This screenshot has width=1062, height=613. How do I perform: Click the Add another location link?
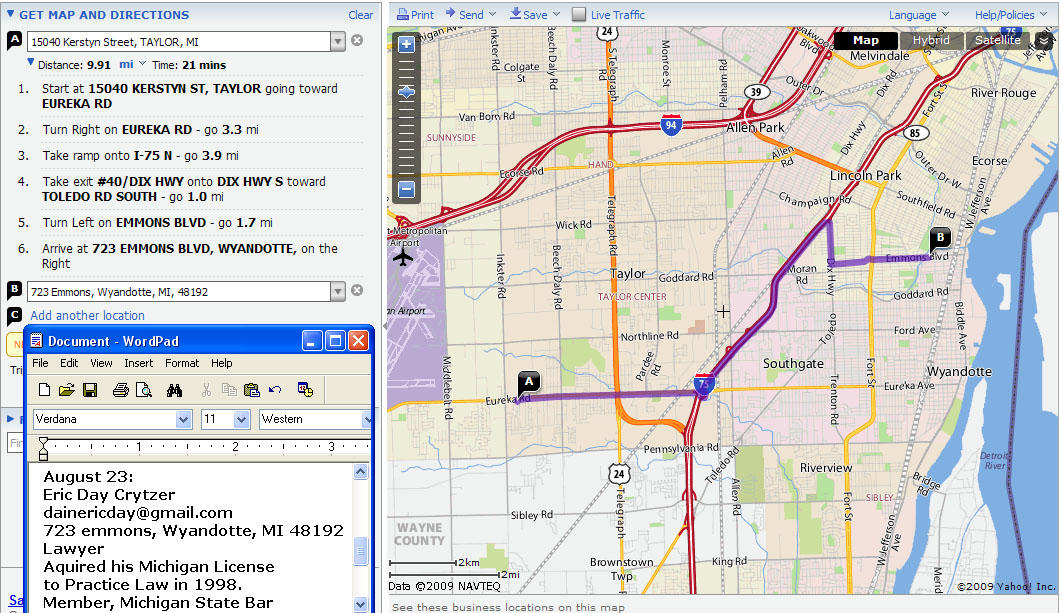point(87,315)
